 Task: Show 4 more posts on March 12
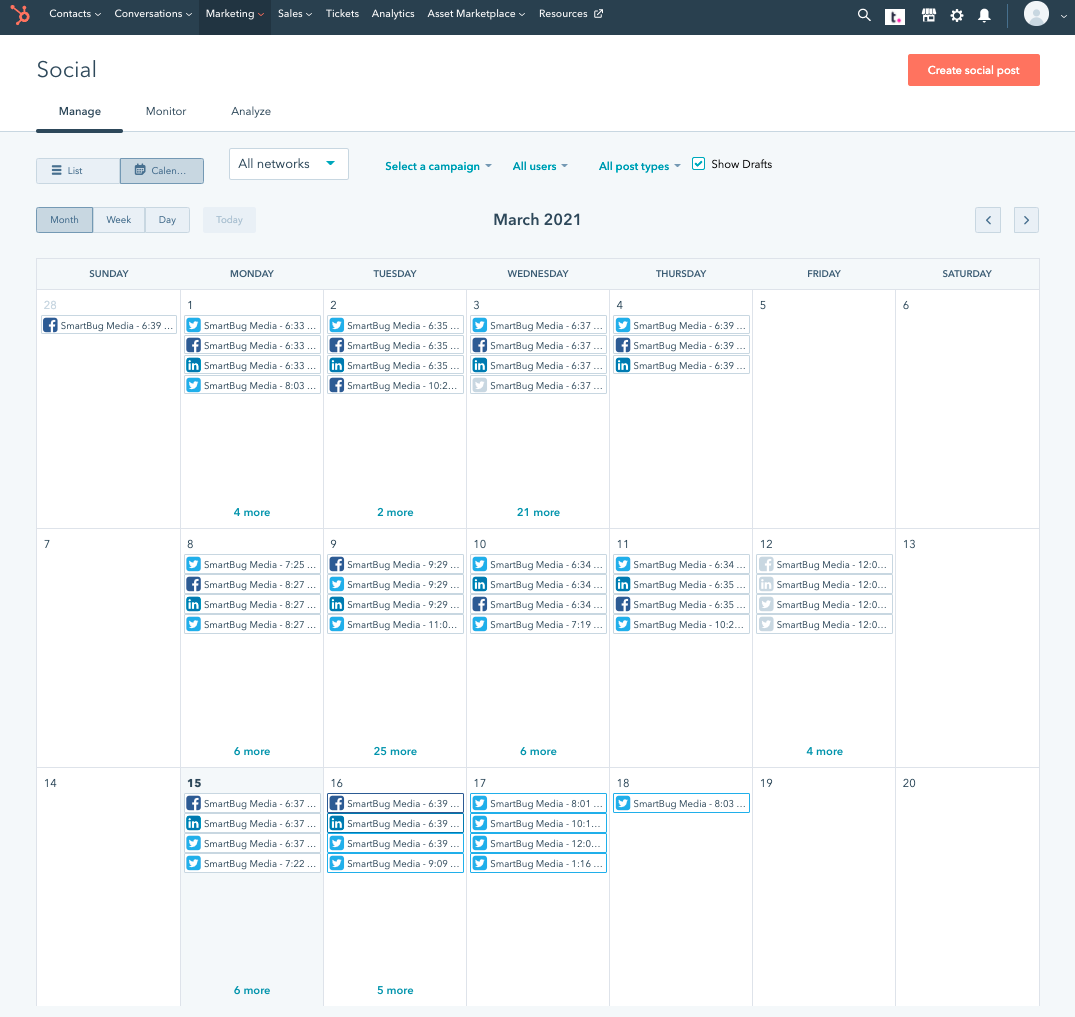tap(824, 752)
